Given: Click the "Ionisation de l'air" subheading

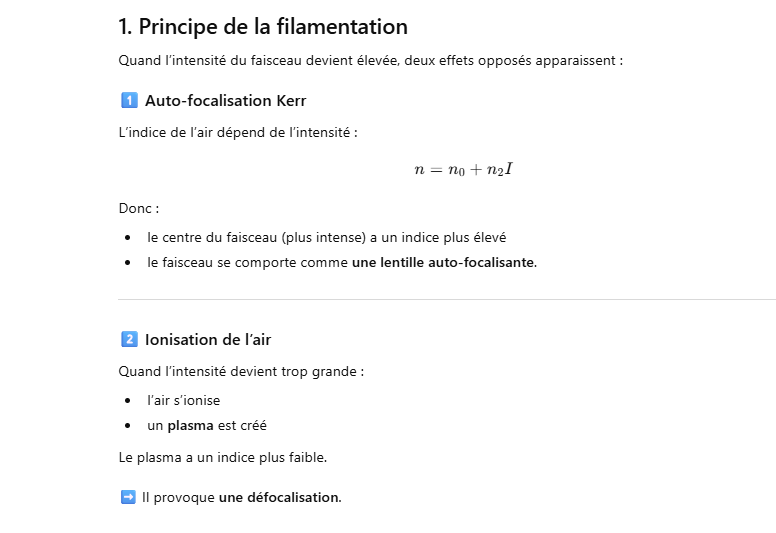Looking at the screenshot, I should click(x=208, y=339).
